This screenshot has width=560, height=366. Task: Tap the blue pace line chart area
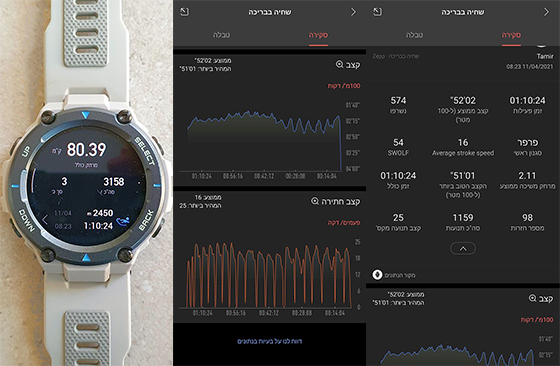point(264,141)
